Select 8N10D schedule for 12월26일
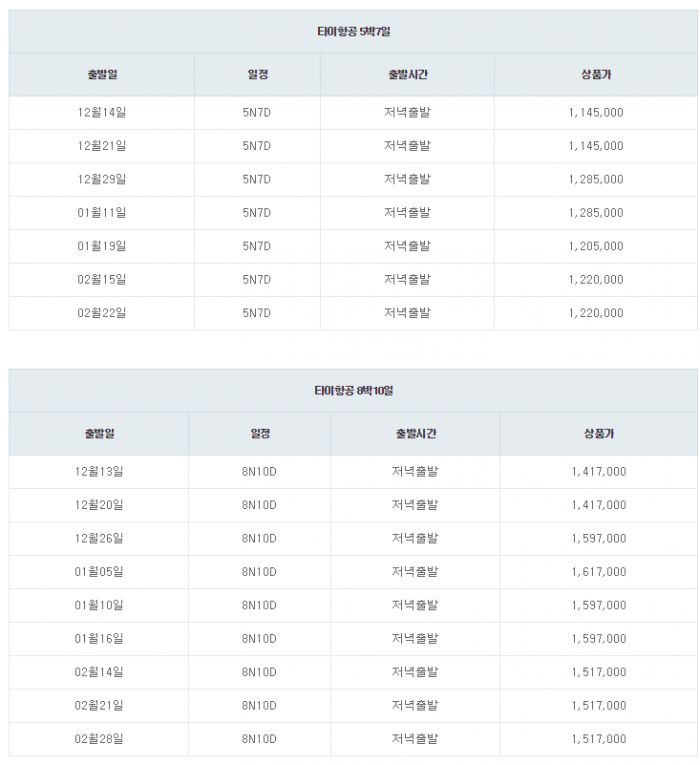700x765 pixels. click(x=259, y=539)
